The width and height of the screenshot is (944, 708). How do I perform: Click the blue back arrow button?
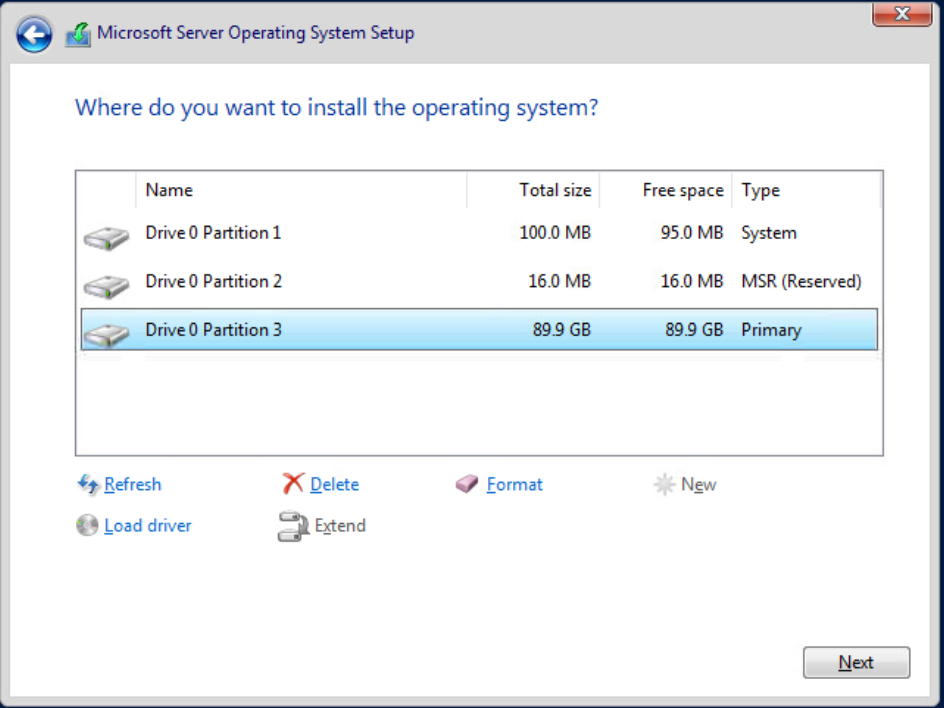(34, 35)
